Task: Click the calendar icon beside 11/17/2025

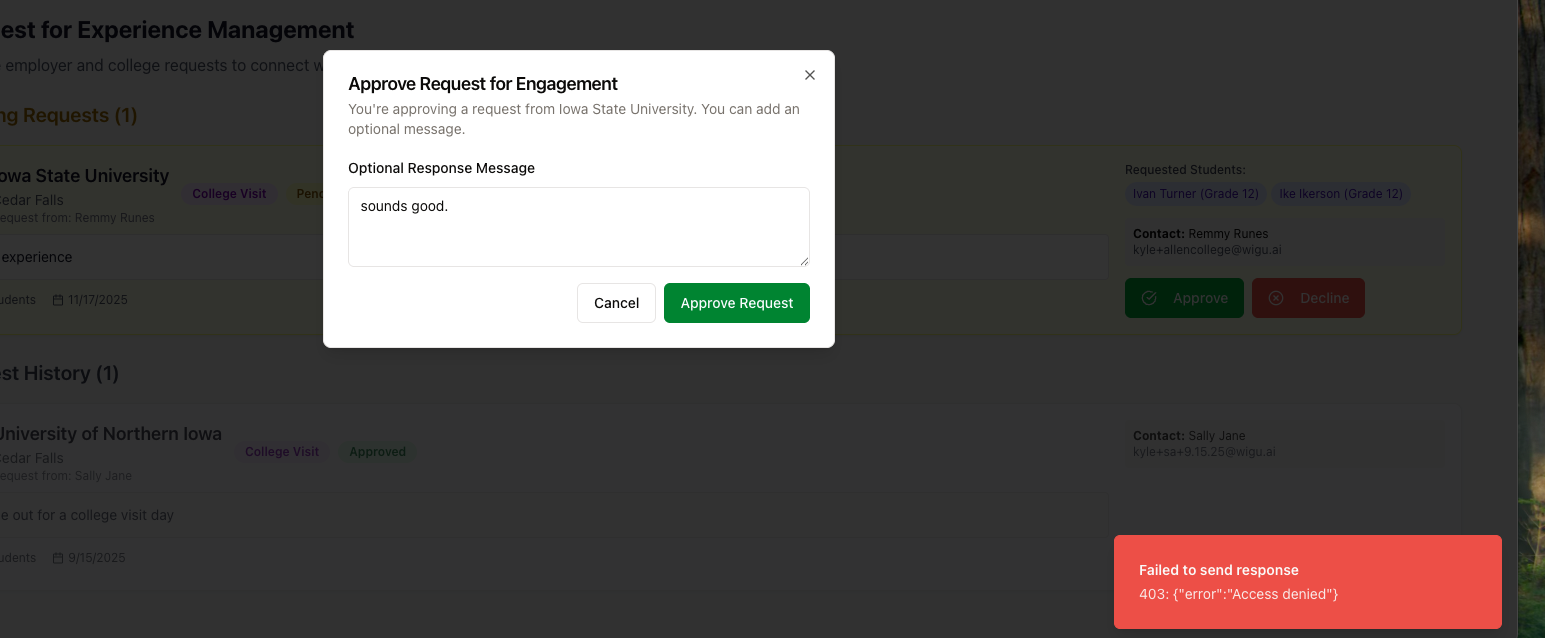Action: point(58,300)
